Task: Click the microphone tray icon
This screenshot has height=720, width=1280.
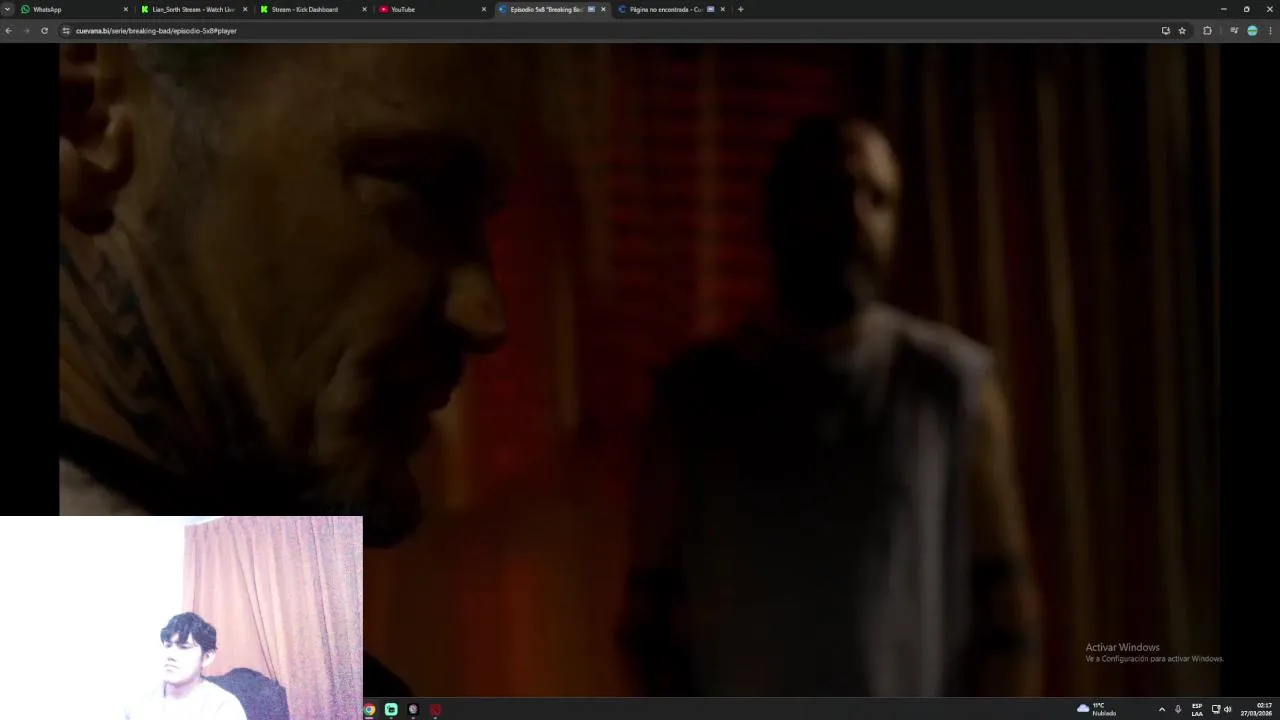Action: point(1178,709)
